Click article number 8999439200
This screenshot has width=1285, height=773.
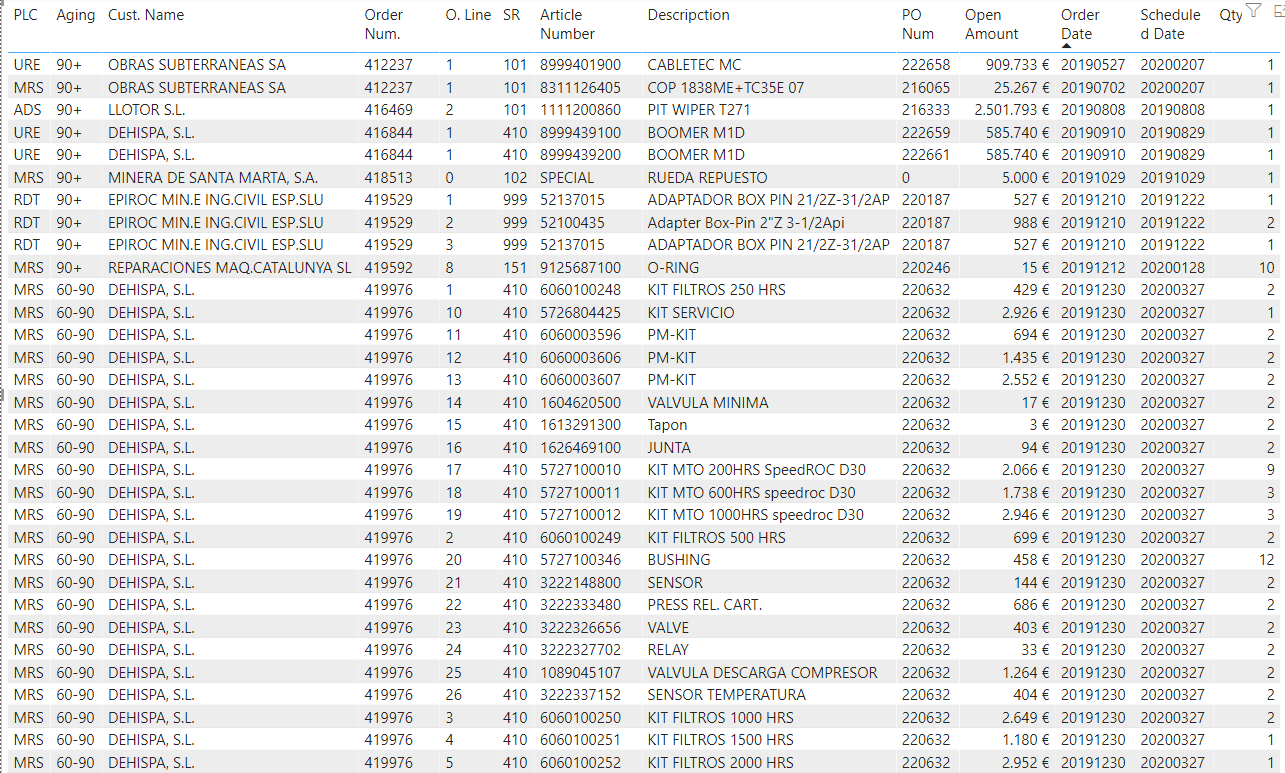click(580, 155)
